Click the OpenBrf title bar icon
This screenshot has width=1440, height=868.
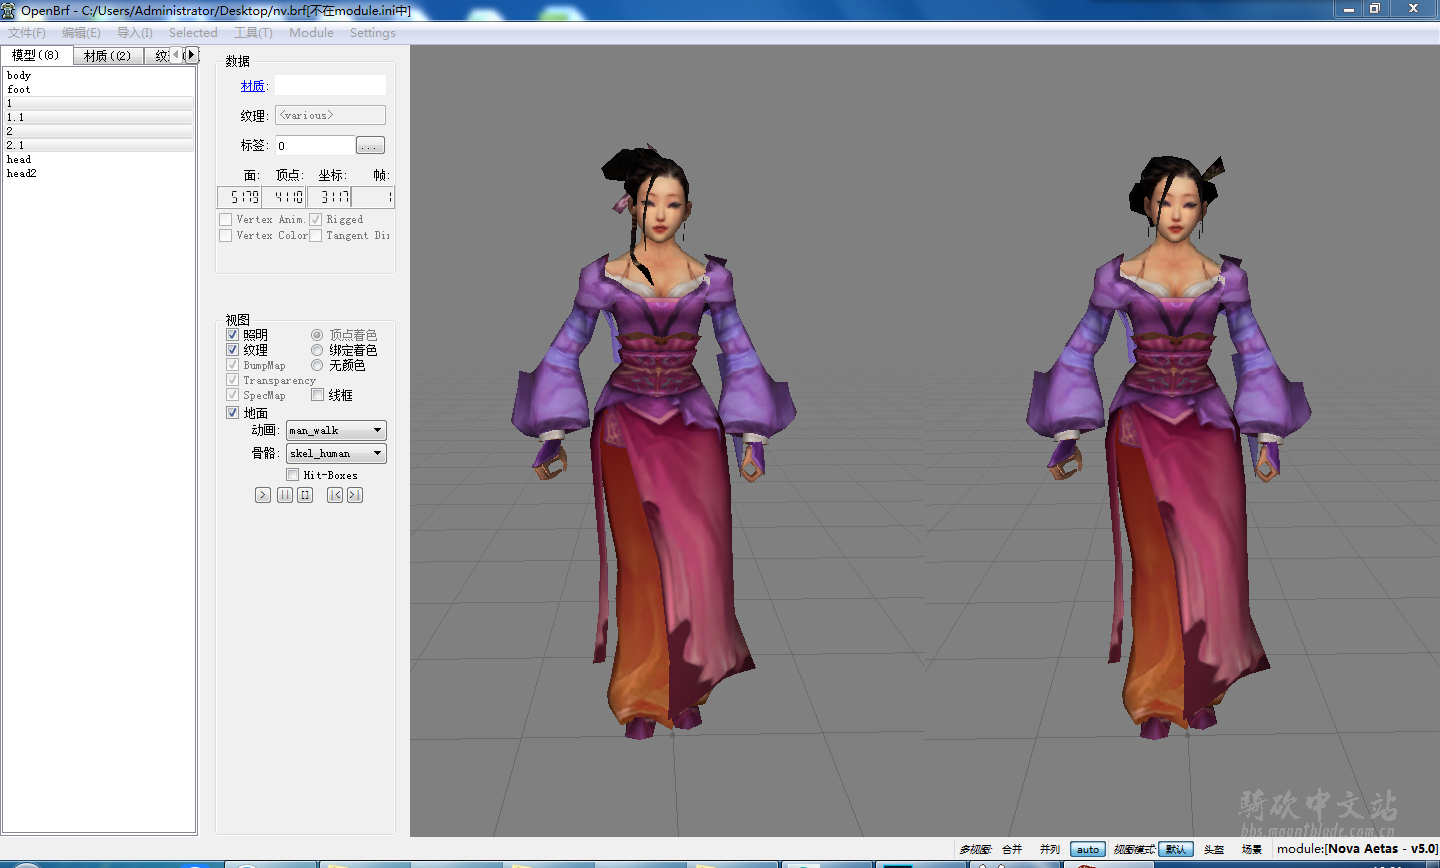coord(9,10)
